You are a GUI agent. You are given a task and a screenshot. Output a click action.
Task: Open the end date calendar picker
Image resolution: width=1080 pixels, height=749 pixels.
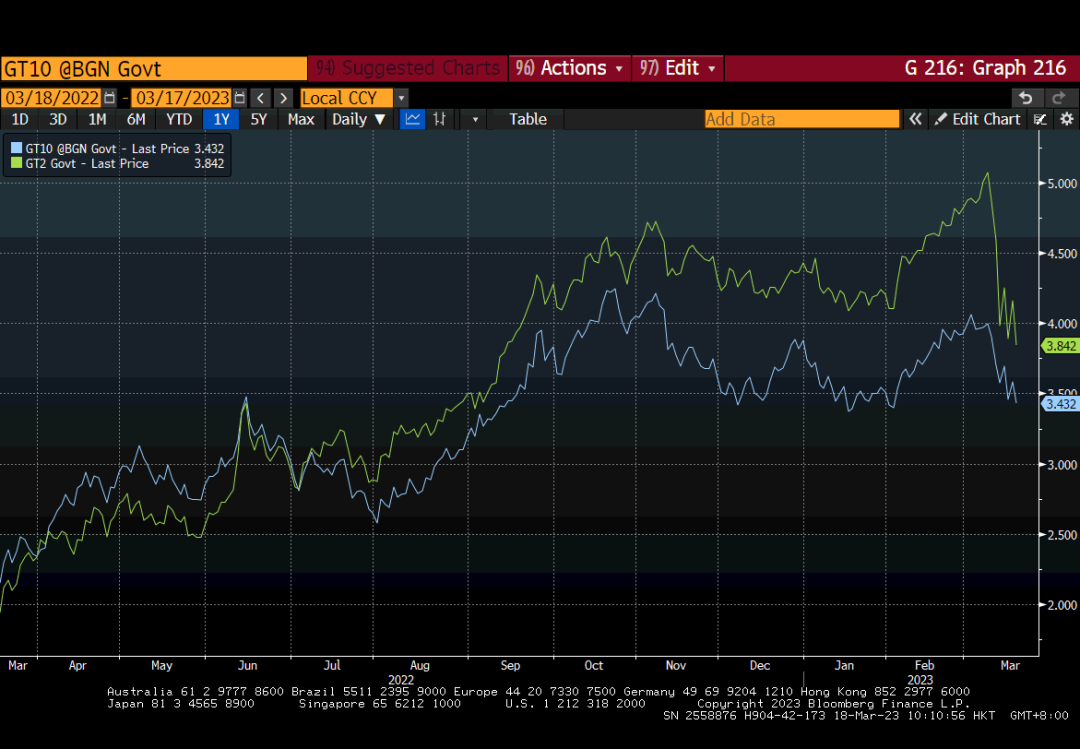pos(239,98)
